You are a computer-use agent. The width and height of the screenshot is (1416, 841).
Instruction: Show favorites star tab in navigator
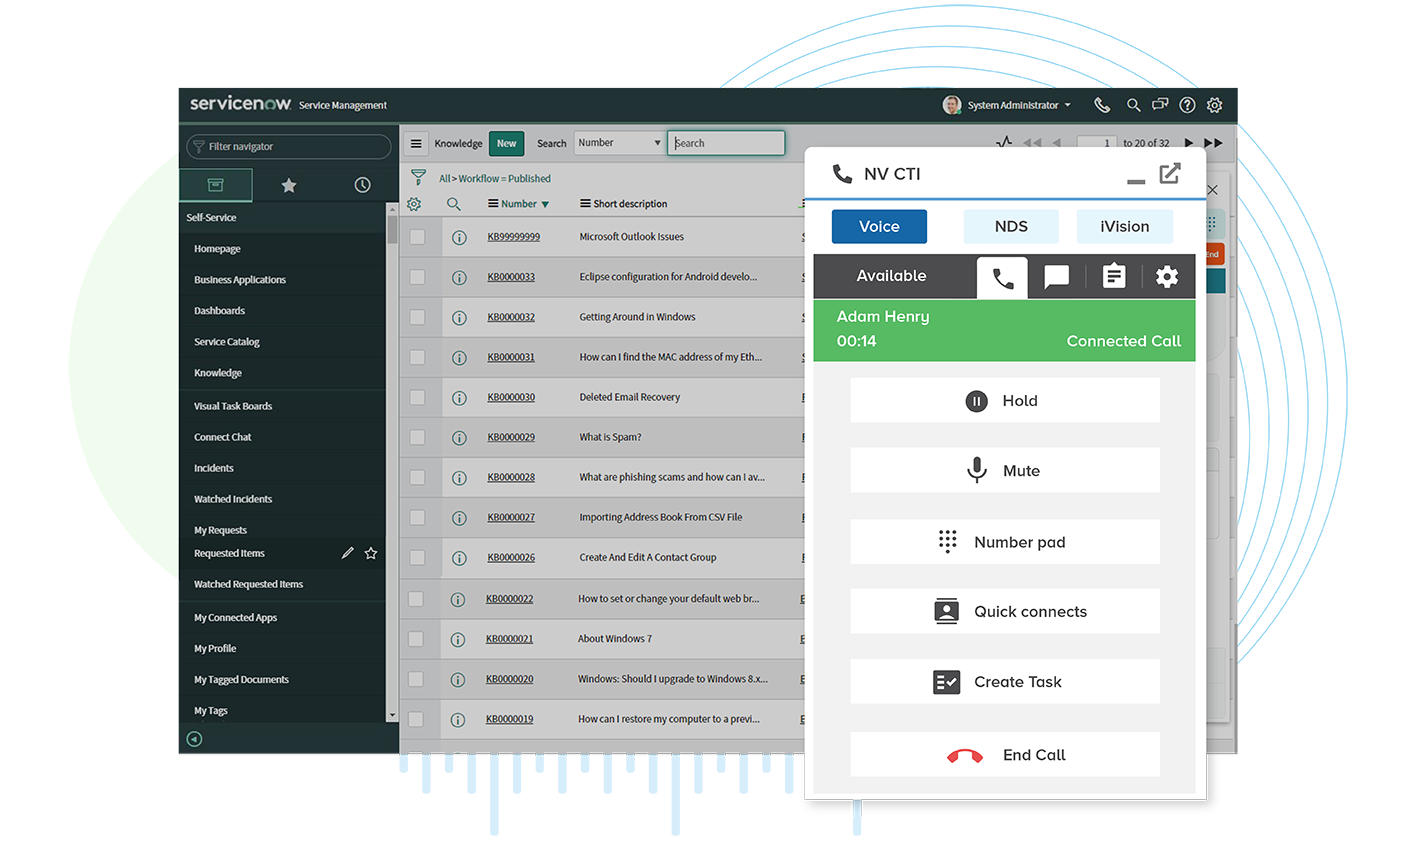pos(289,185)
